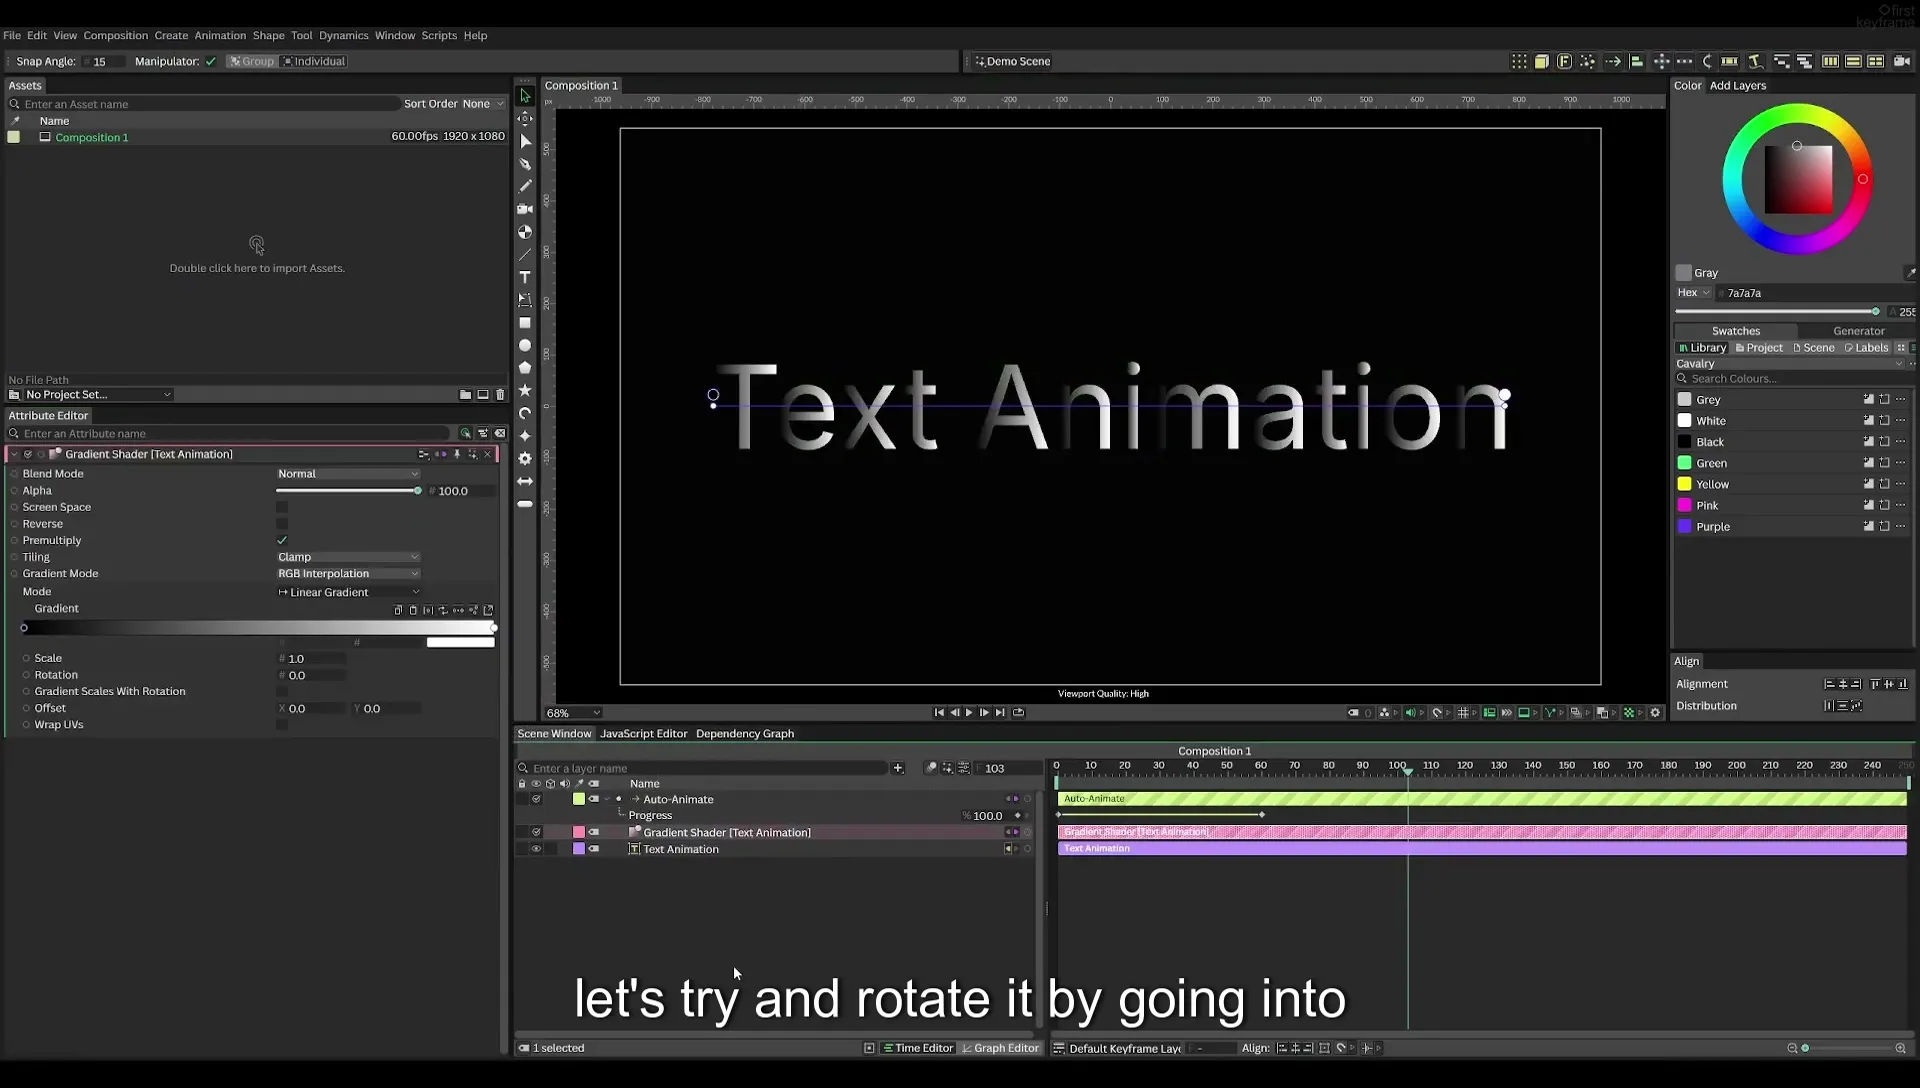Image resolution: width=1920 pixels, height=1088 pixels.
Task: Jump to last frame of composition
Action: [1000, 713]
